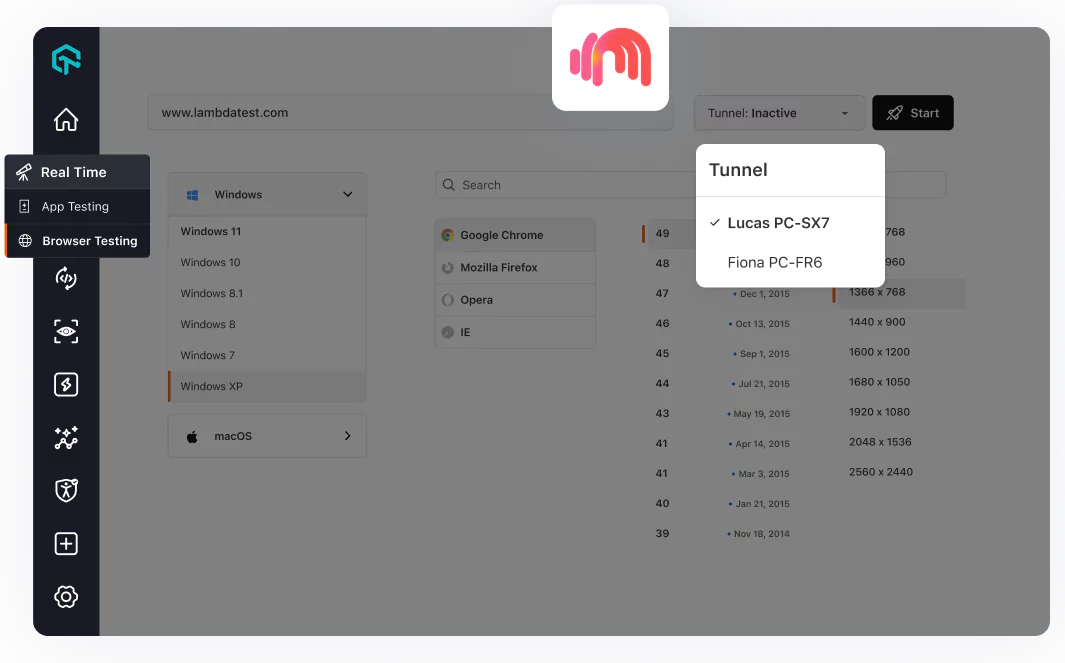The image size is (1065, 663).
Task: Click the pink floating app logo tile
Action: click(611, 58)
